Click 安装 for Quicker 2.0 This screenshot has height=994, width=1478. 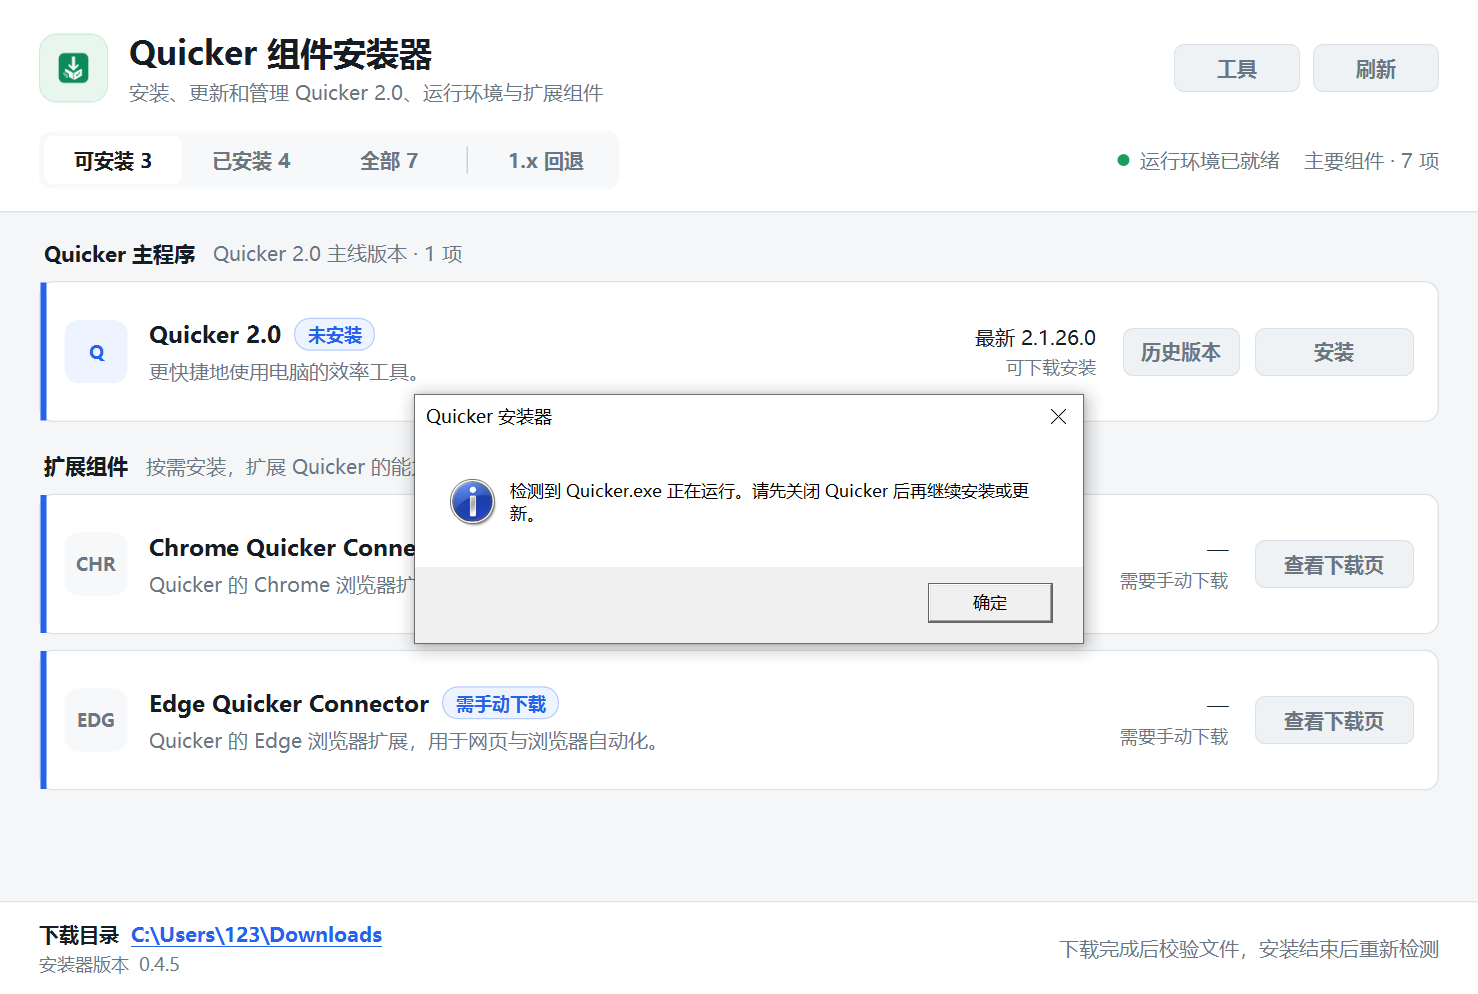pyautogui.click(x=1334, y=352)
